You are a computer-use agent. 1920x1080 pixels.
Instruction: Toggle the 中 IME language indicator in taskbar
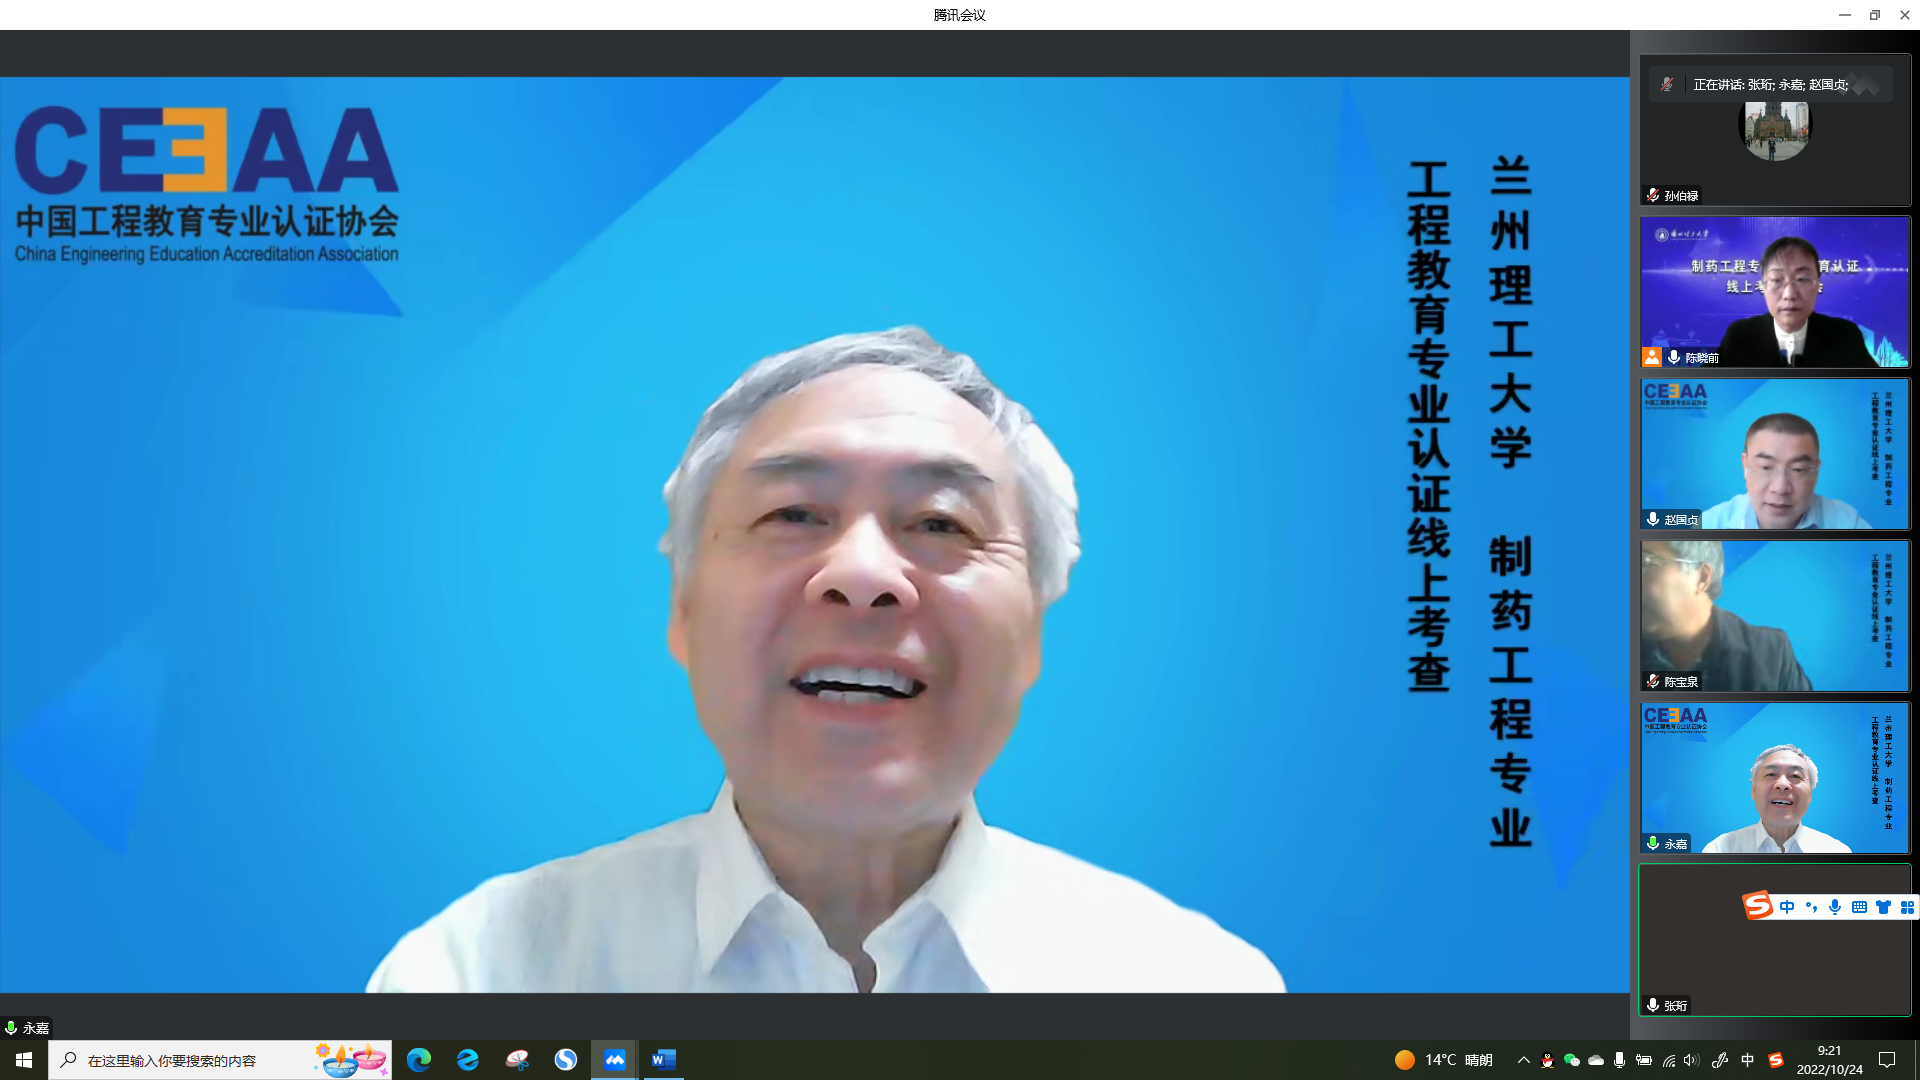coord(1747,1060)
